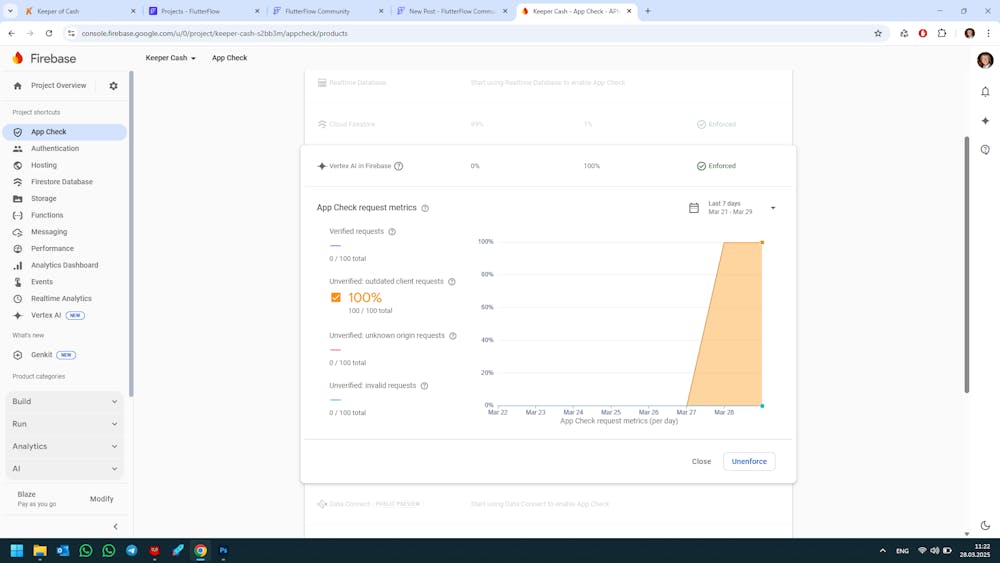Open browser extensions puzzle icon

click(x=942, y=33)
